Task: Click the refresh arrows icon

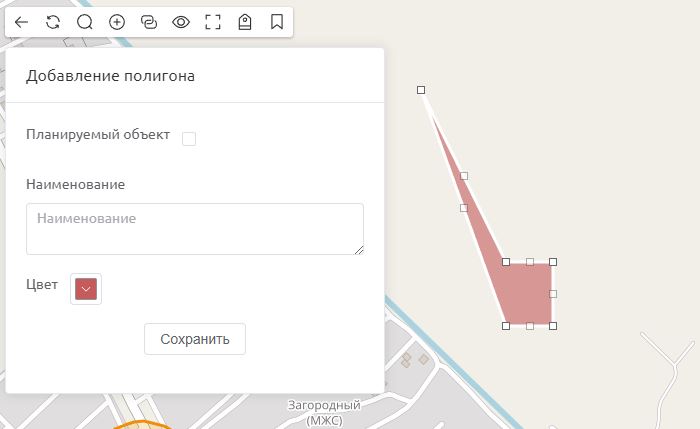Action: 53,22
